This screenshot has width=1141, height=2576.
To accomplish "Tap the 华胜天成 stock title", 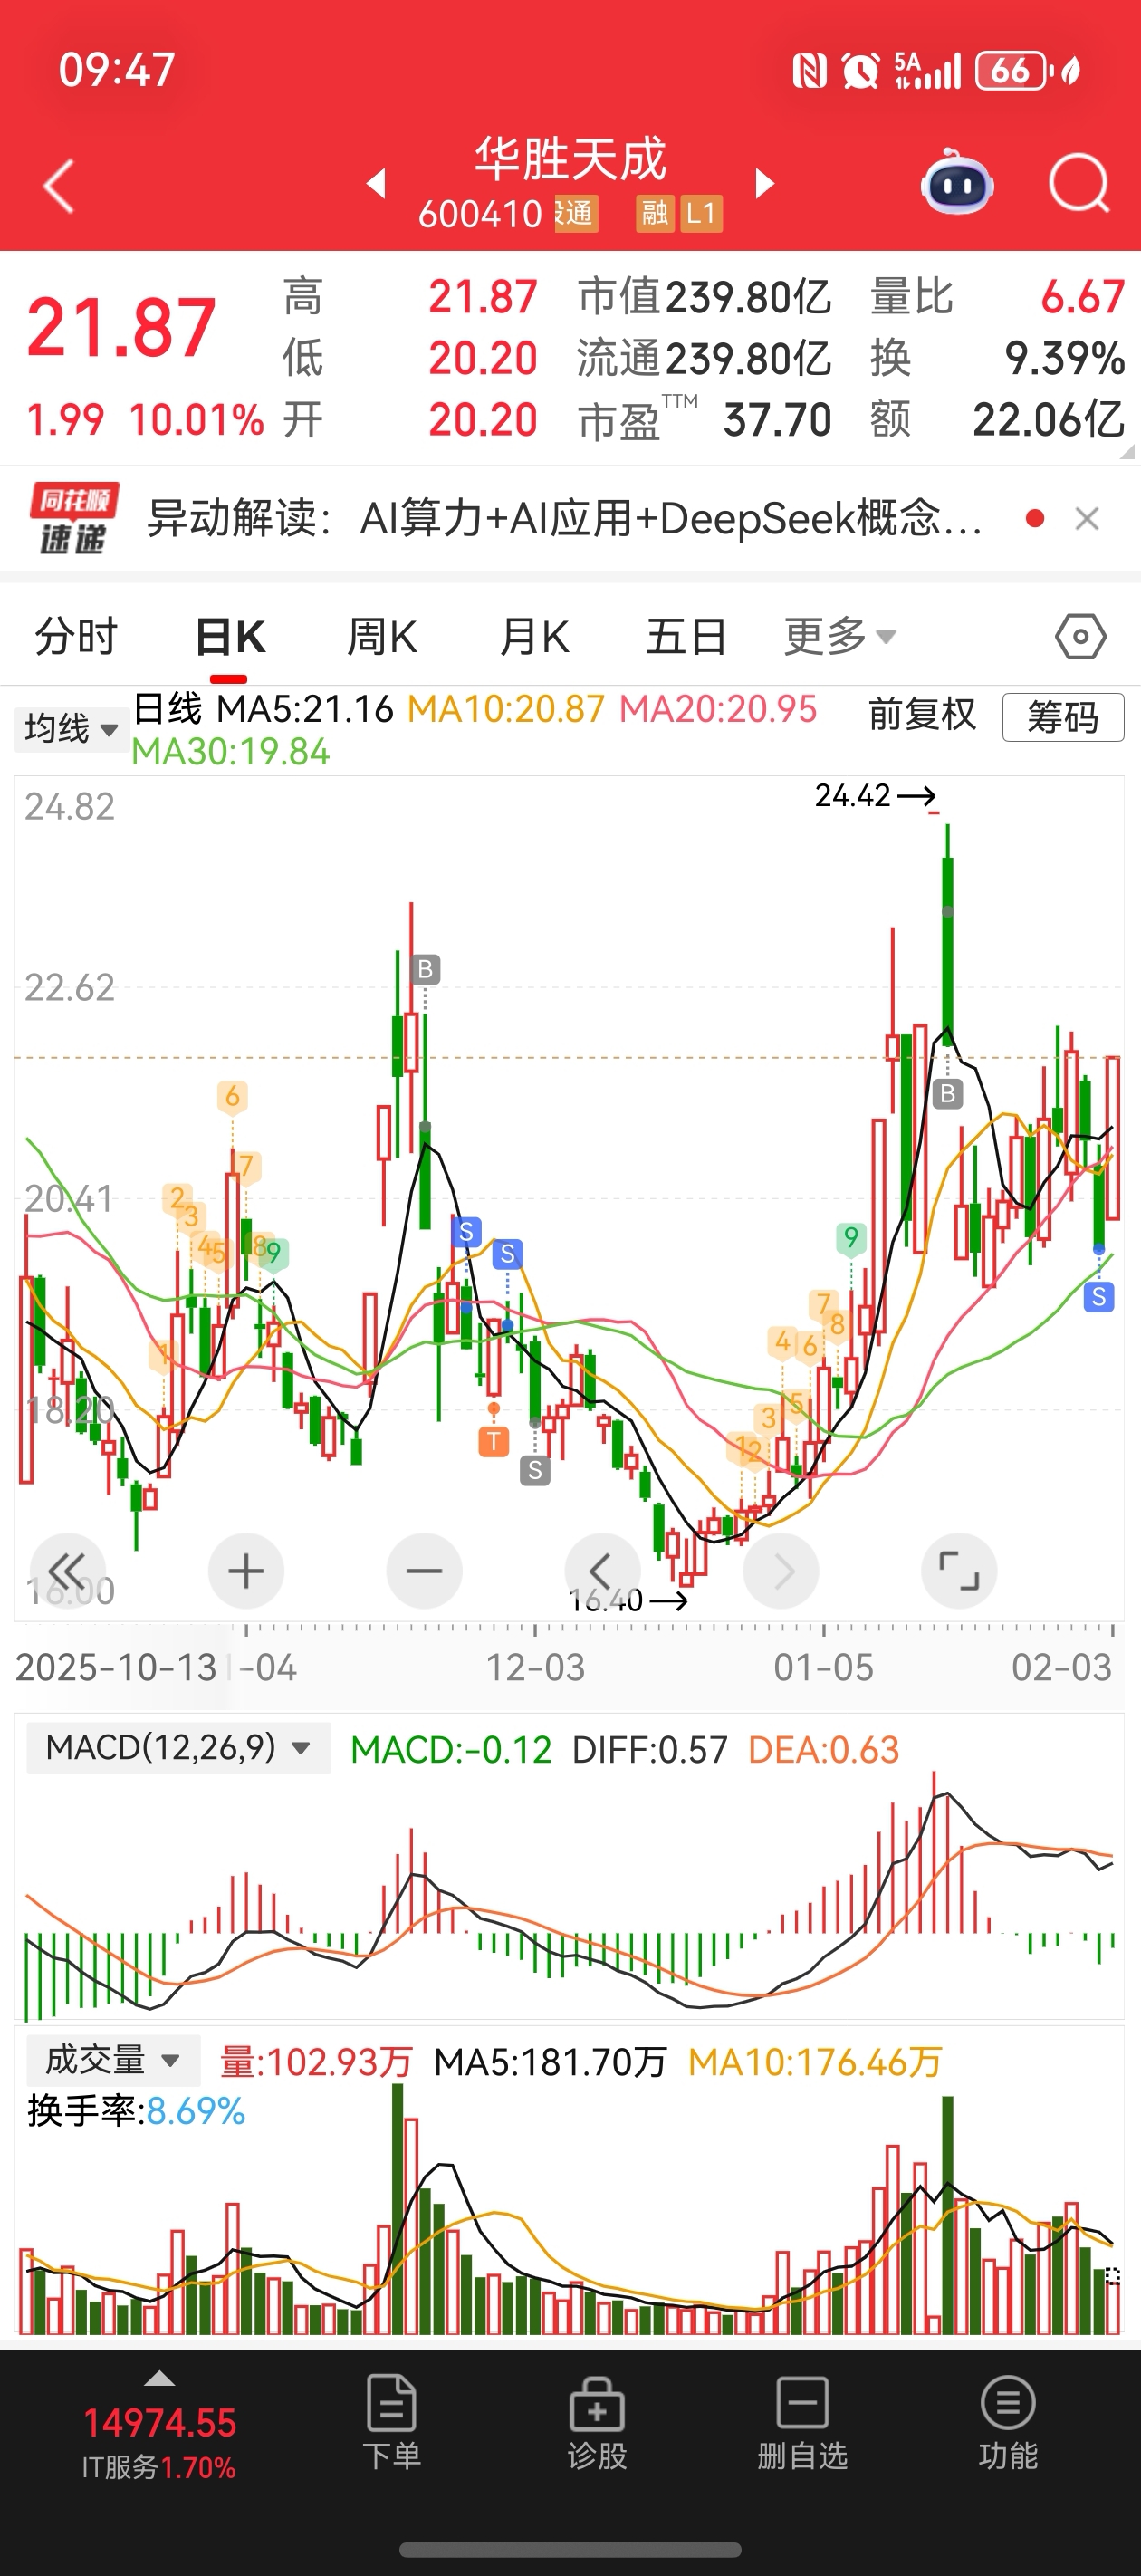I will [570, 160].
